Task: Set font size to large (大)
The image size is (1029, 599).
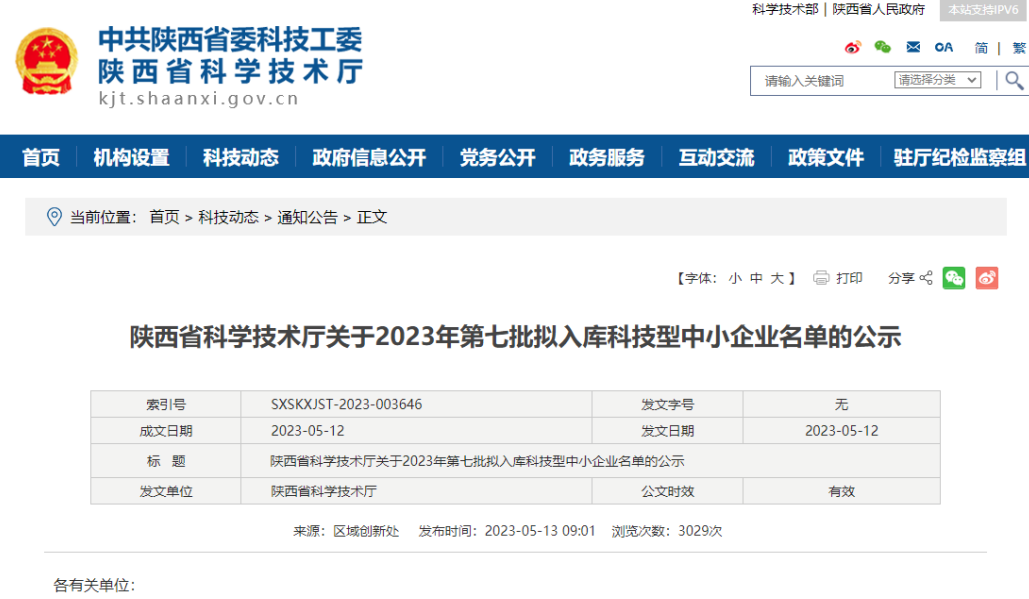Action: click(x=777, y=278)
